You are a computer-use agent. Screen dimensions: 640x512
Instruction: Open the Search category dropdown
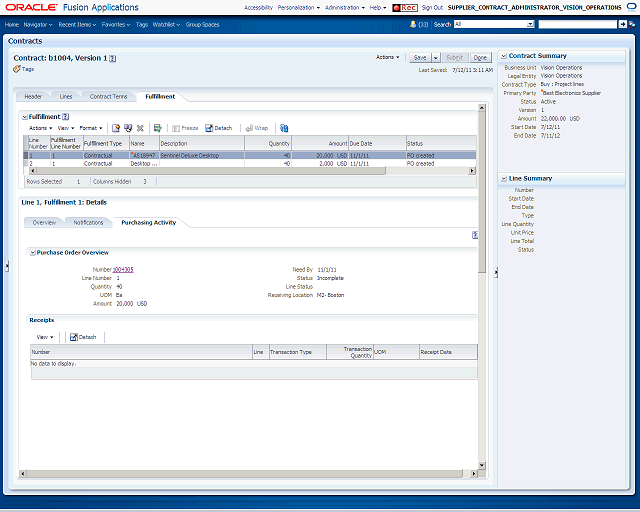(x=530, y=24)
